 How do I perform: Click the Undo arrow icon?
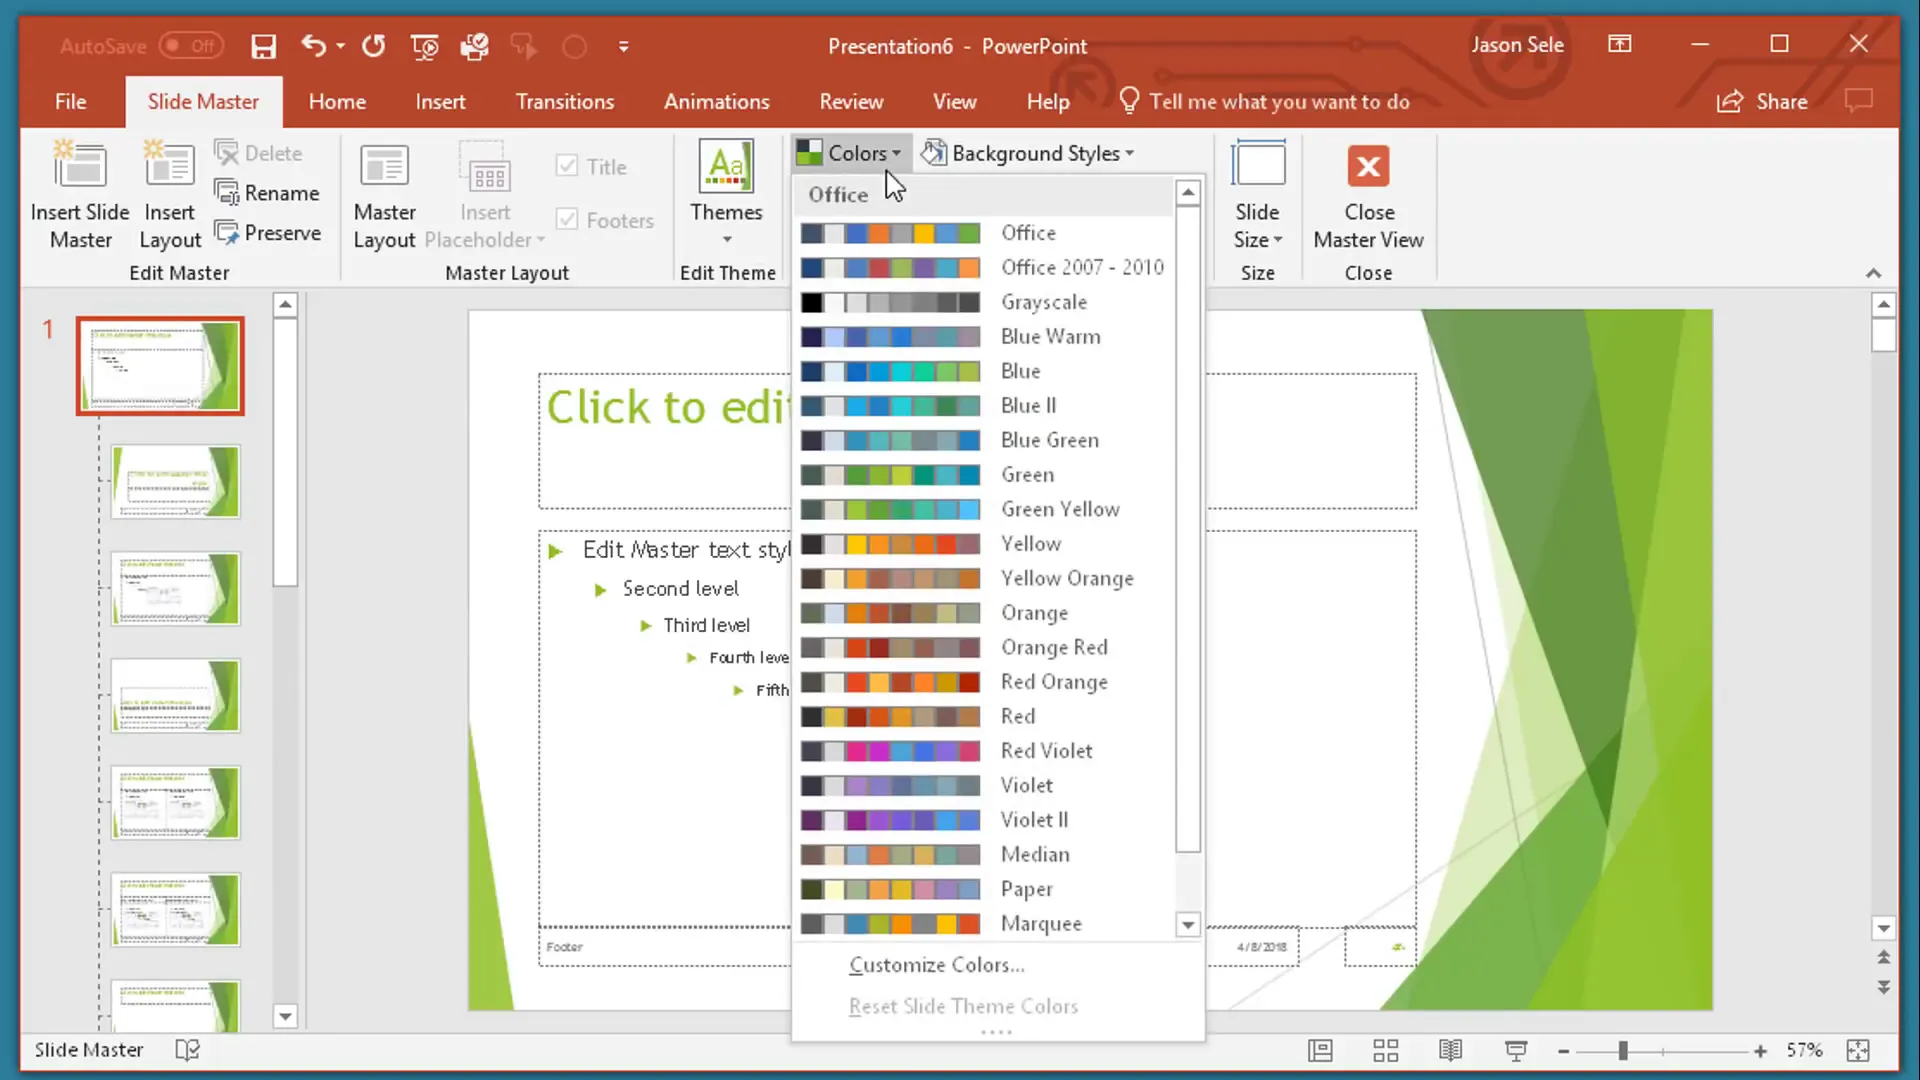click(x=314, y=46)
